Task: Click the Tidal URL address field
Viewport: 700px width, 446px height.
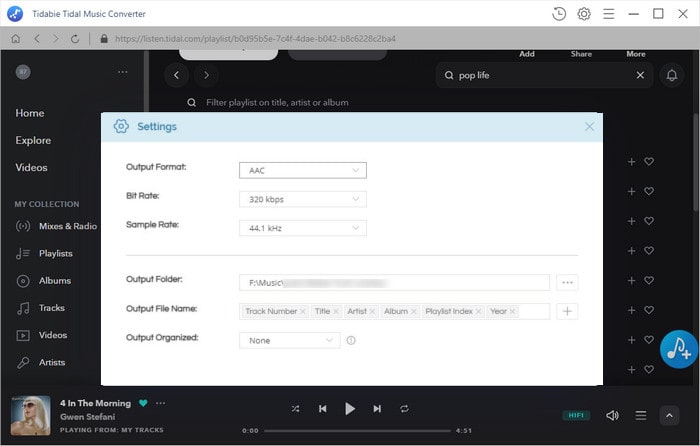Action: [x=255, y=39]
